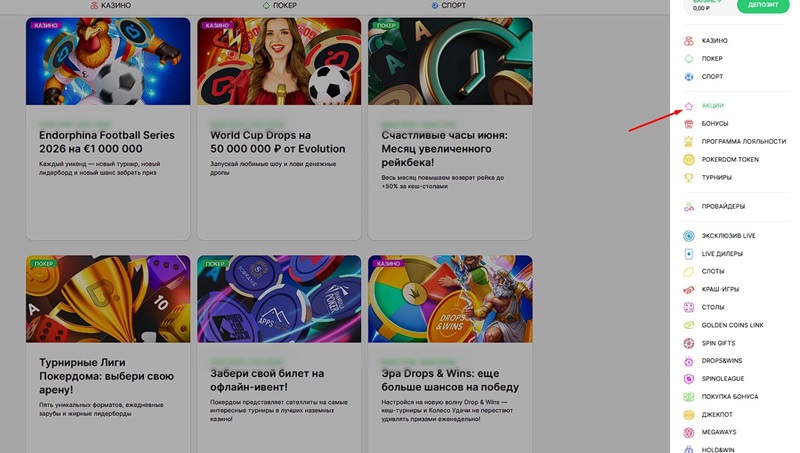Screen dimensions: 800x453
Task: Click the green Депозит button
Action: [763, 5]
